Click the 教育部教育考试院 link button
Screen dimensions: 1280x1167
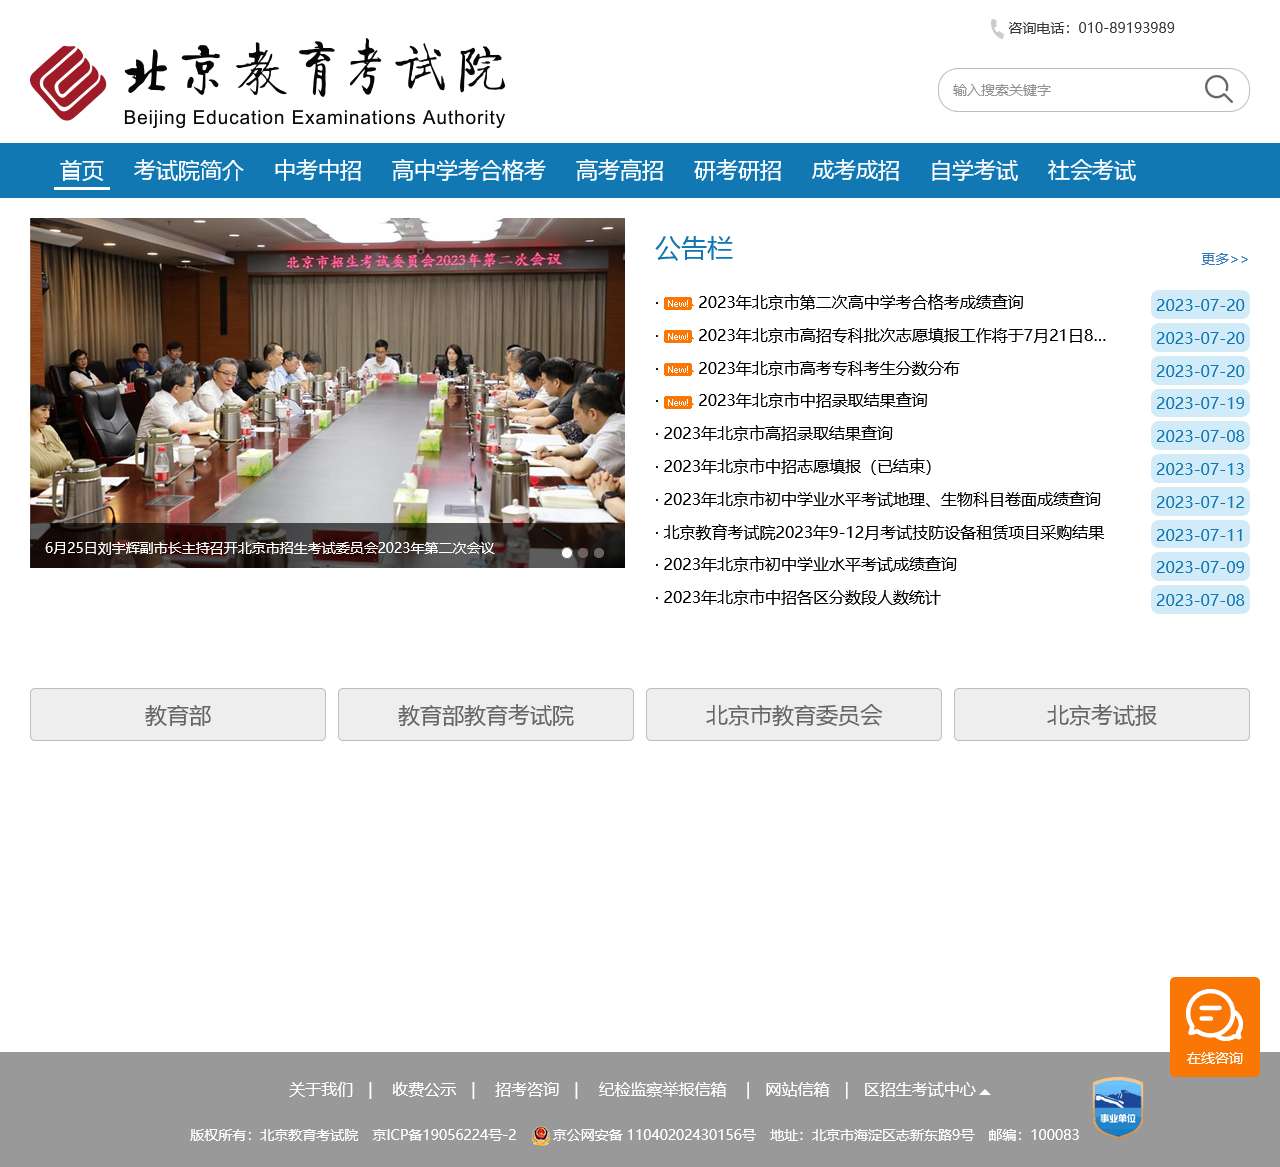486,715
